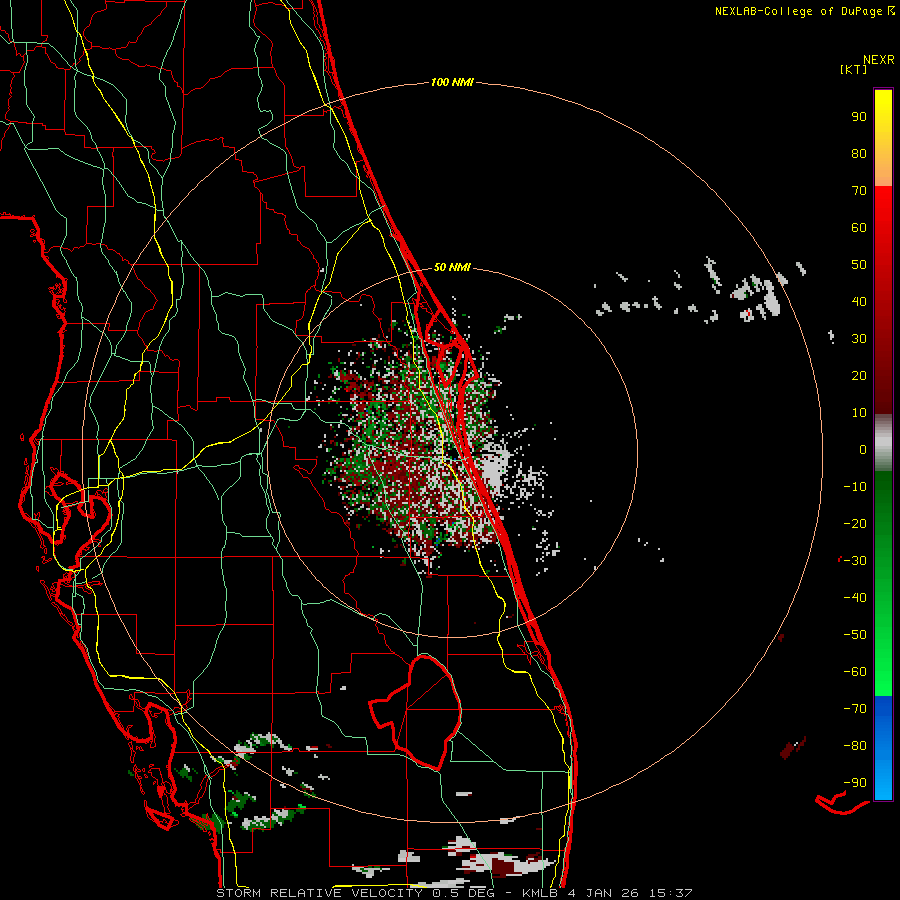
Task: Click the 100 NMI range ring label
Action: click(x=452, y=82)
